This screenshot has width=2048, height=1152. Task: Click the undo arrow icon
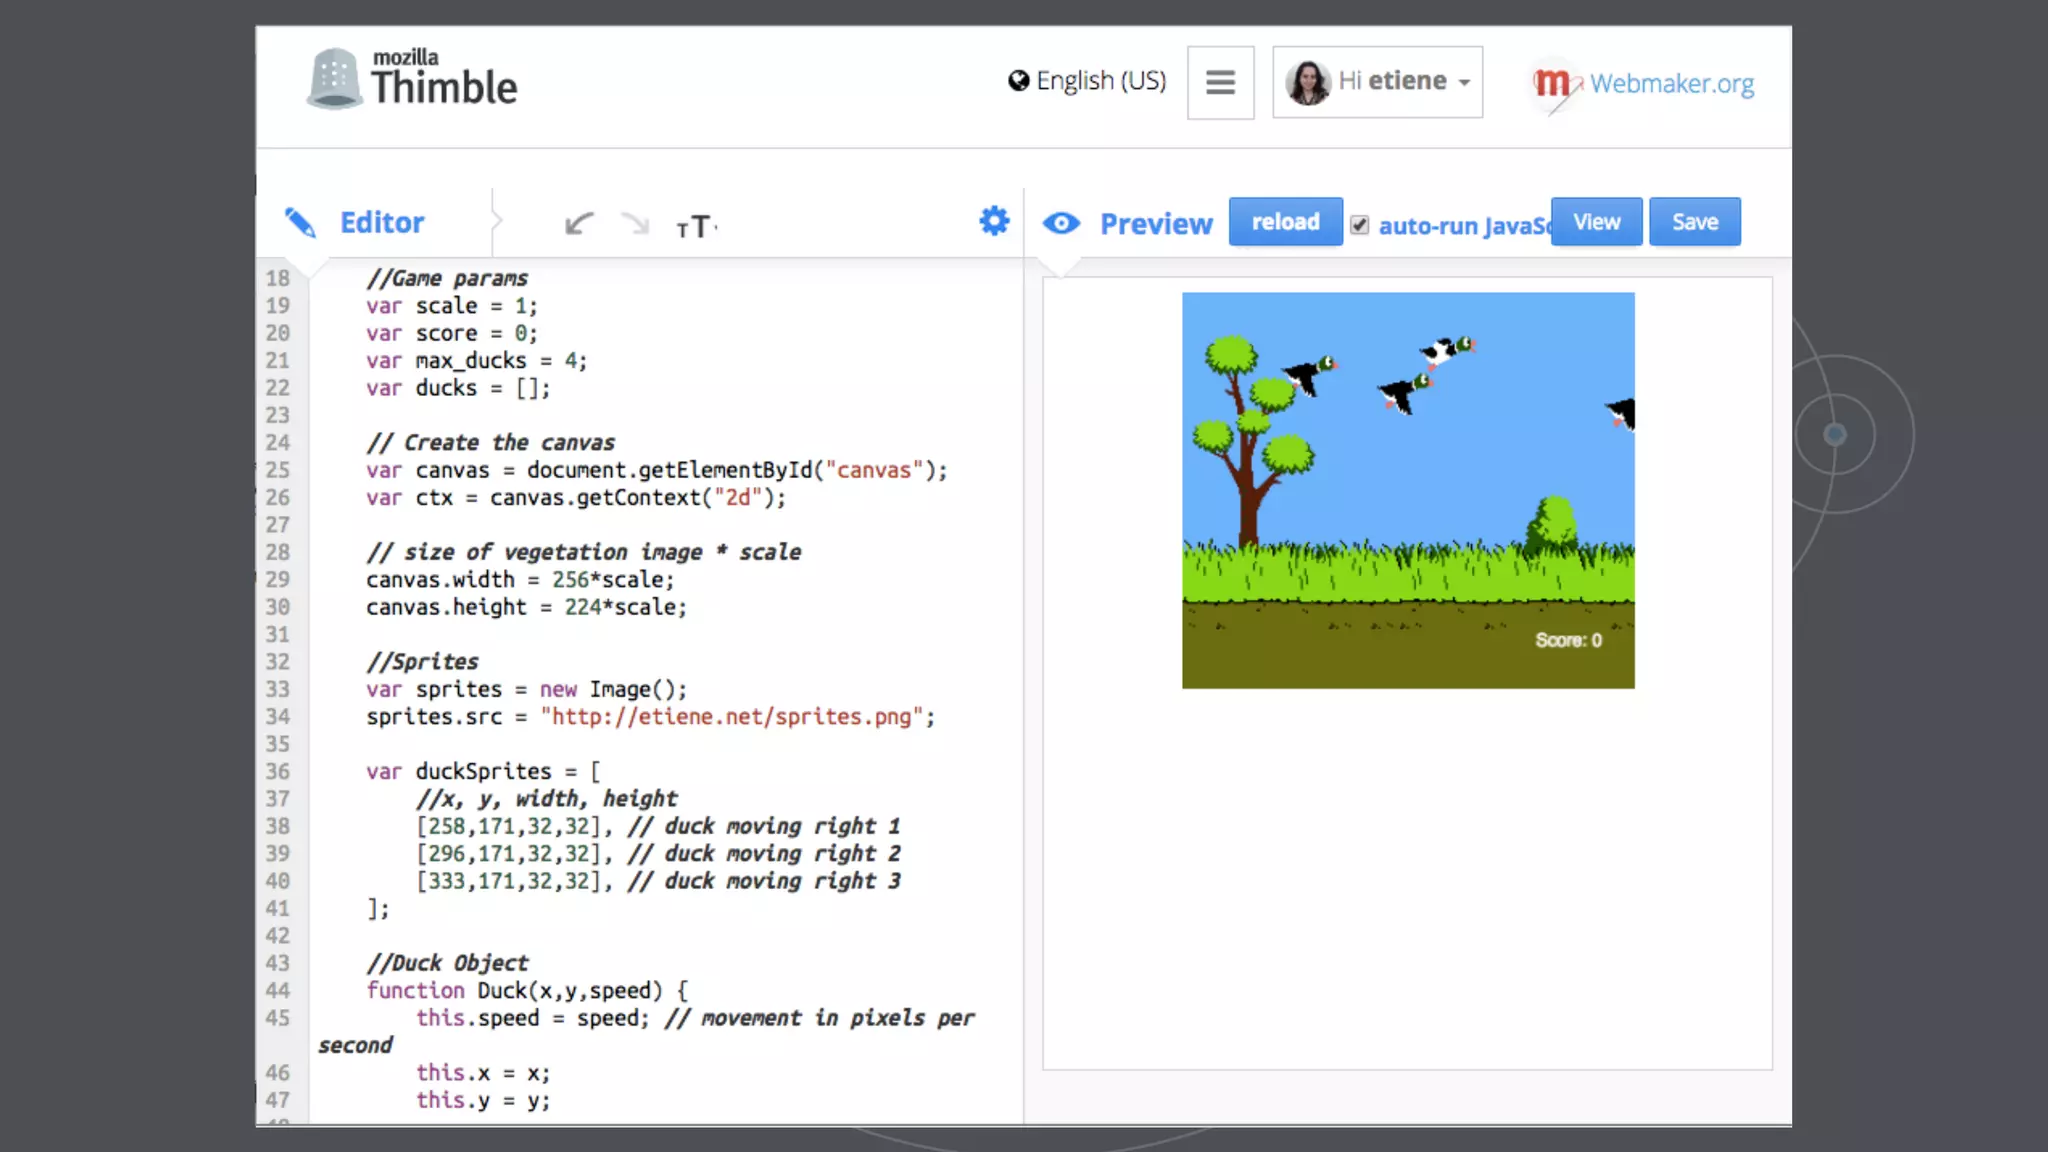578,223
